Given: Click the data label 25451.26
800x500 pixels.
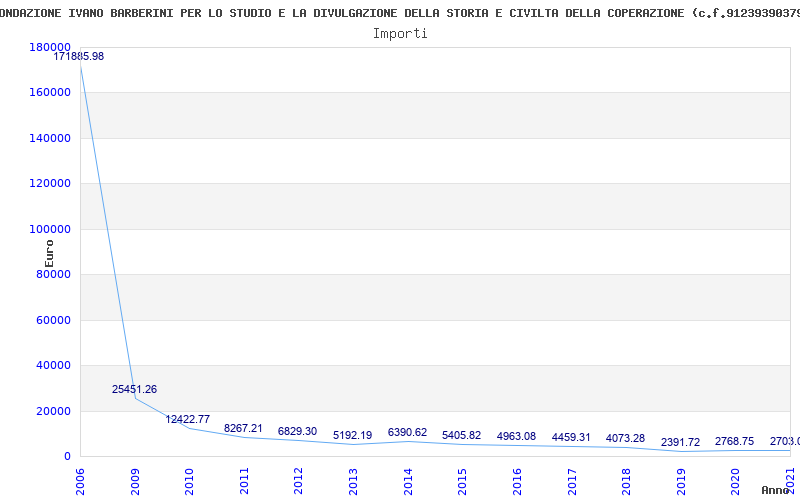Looking at the screenshot, I should [x=135, y=389].
